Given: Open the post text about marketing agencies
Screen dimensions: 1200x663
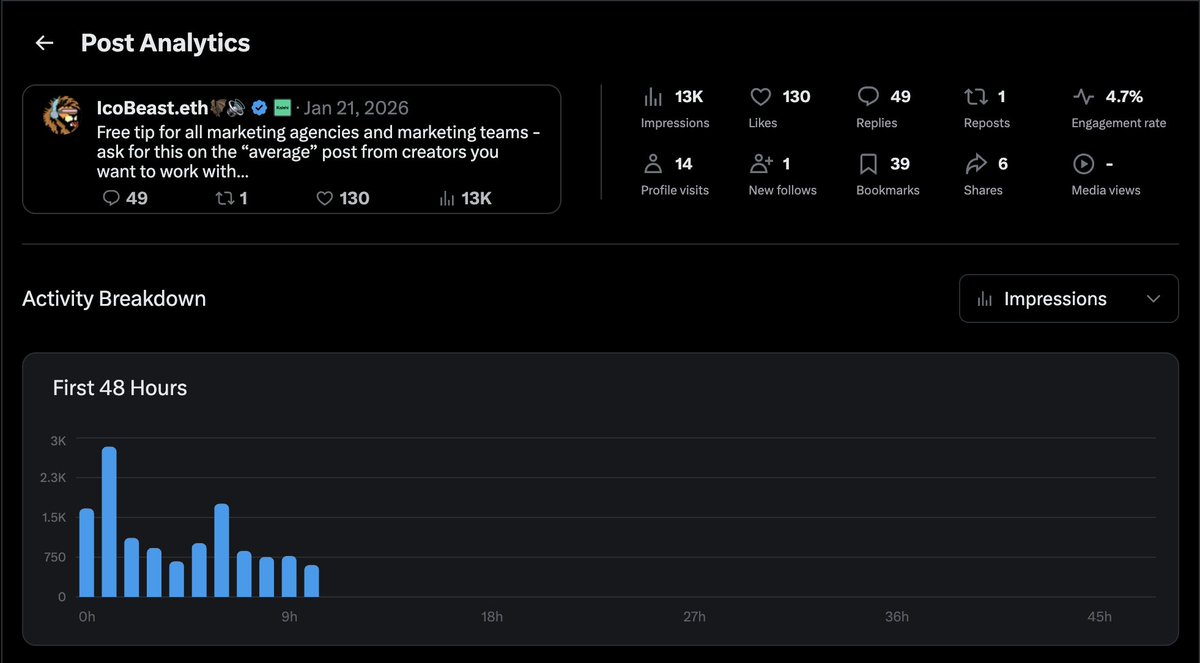Looking at the screenshot, I should (x=319, y=153).
